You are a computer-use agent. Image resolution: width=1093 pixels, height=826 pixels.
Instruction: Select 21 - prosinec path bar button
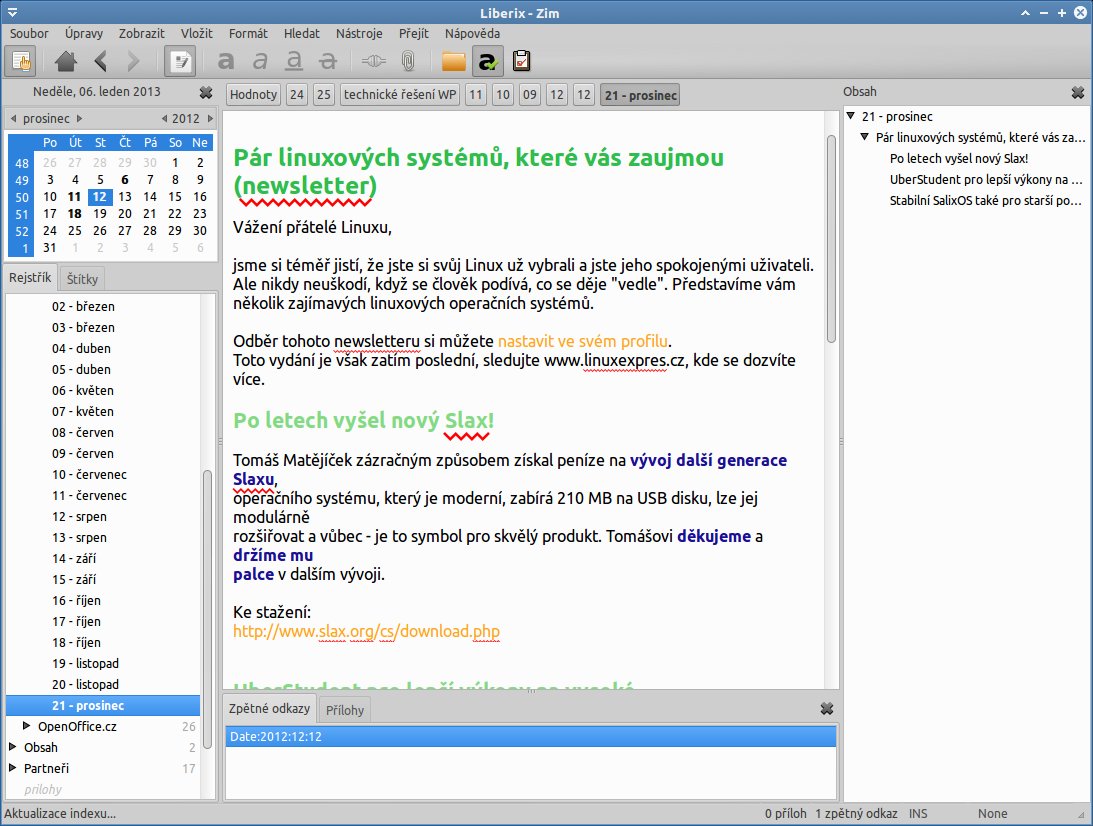point(640,95)
